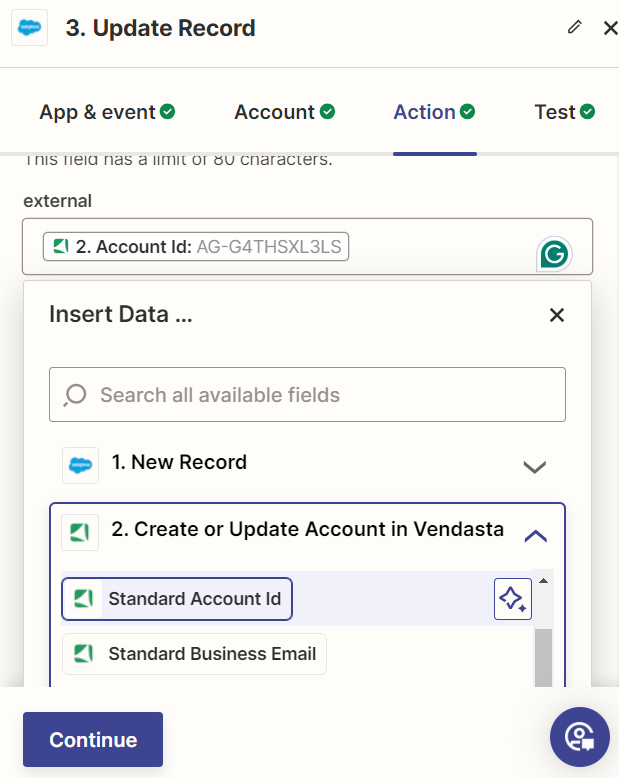Open the support chat bubble icon

579,737
